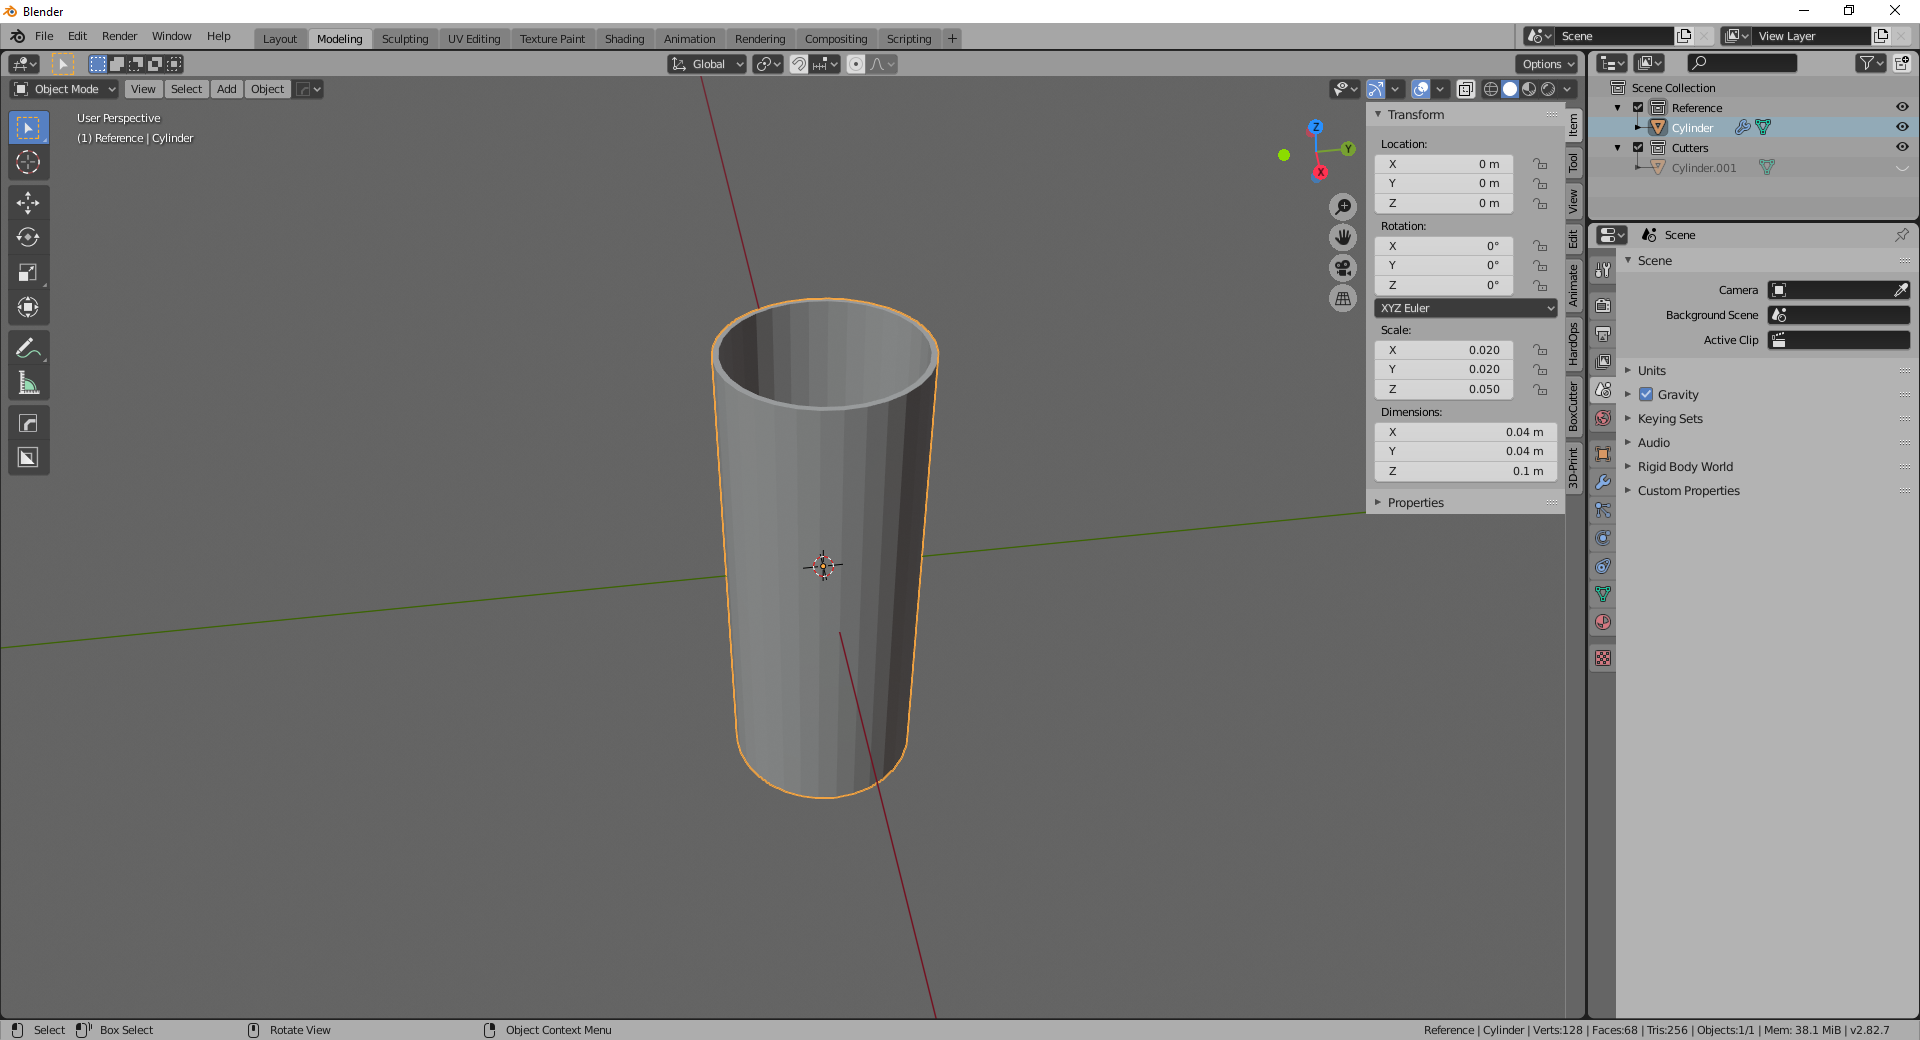The image size is (1920, 1040).
Task: Toggle the Gravity checkbox
Action: [1646, 395]
